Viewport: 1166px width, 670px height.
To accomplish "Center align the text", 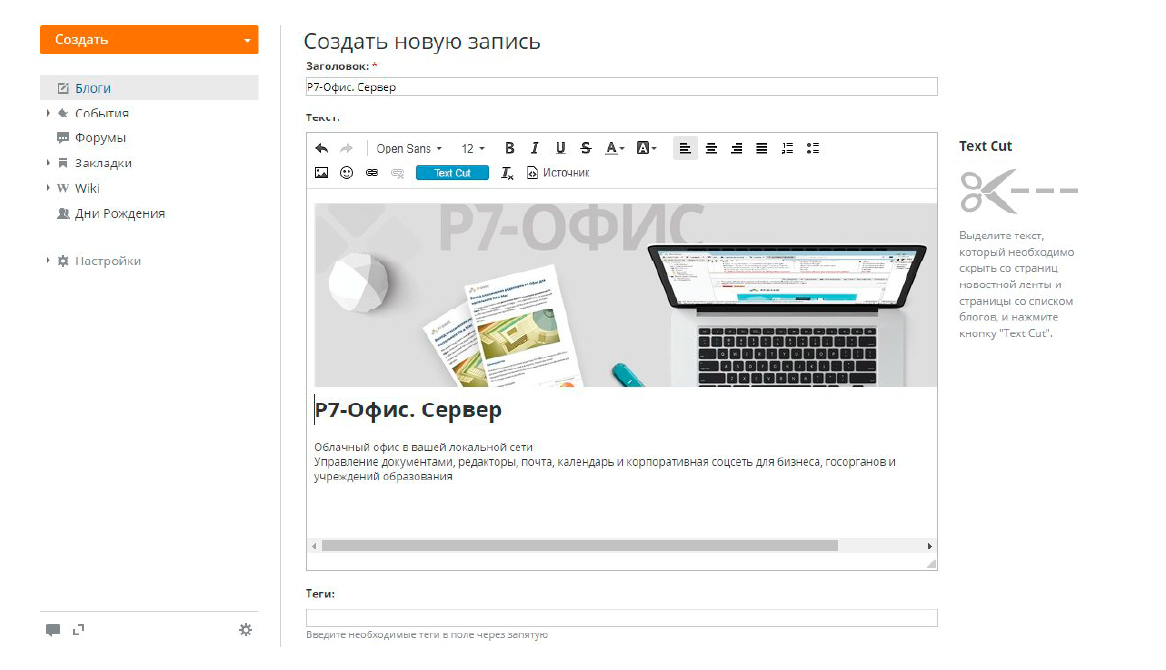I will (x=711, y=148).
